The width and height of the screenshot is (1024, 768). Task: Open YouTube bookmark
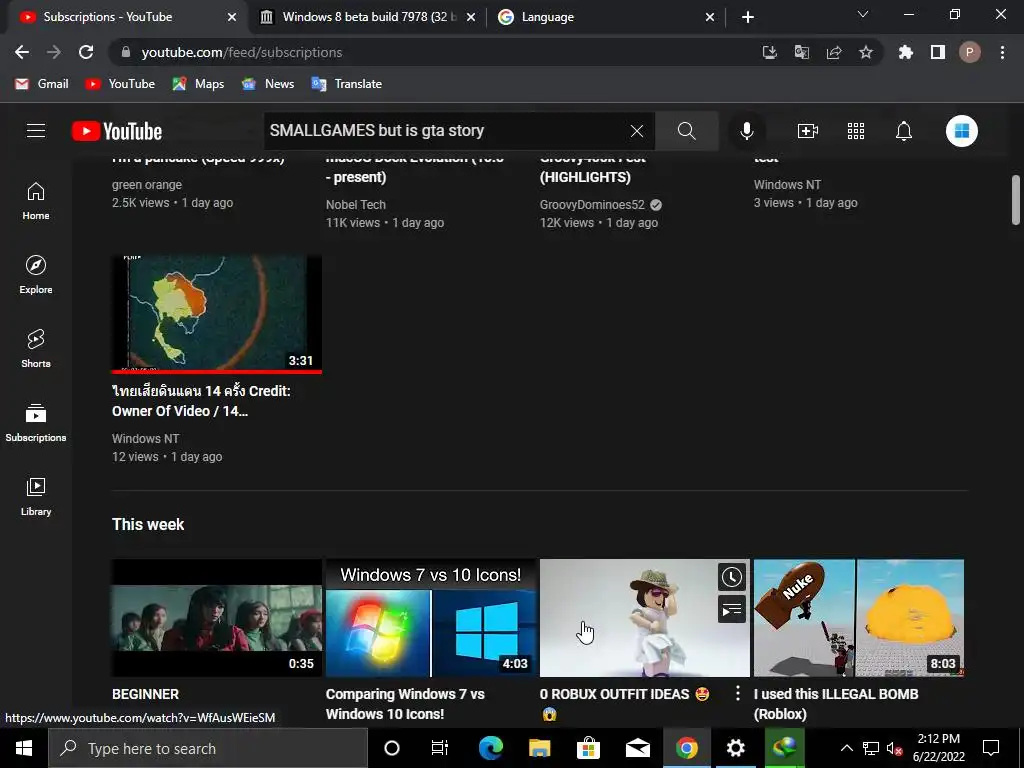point(120,84)
